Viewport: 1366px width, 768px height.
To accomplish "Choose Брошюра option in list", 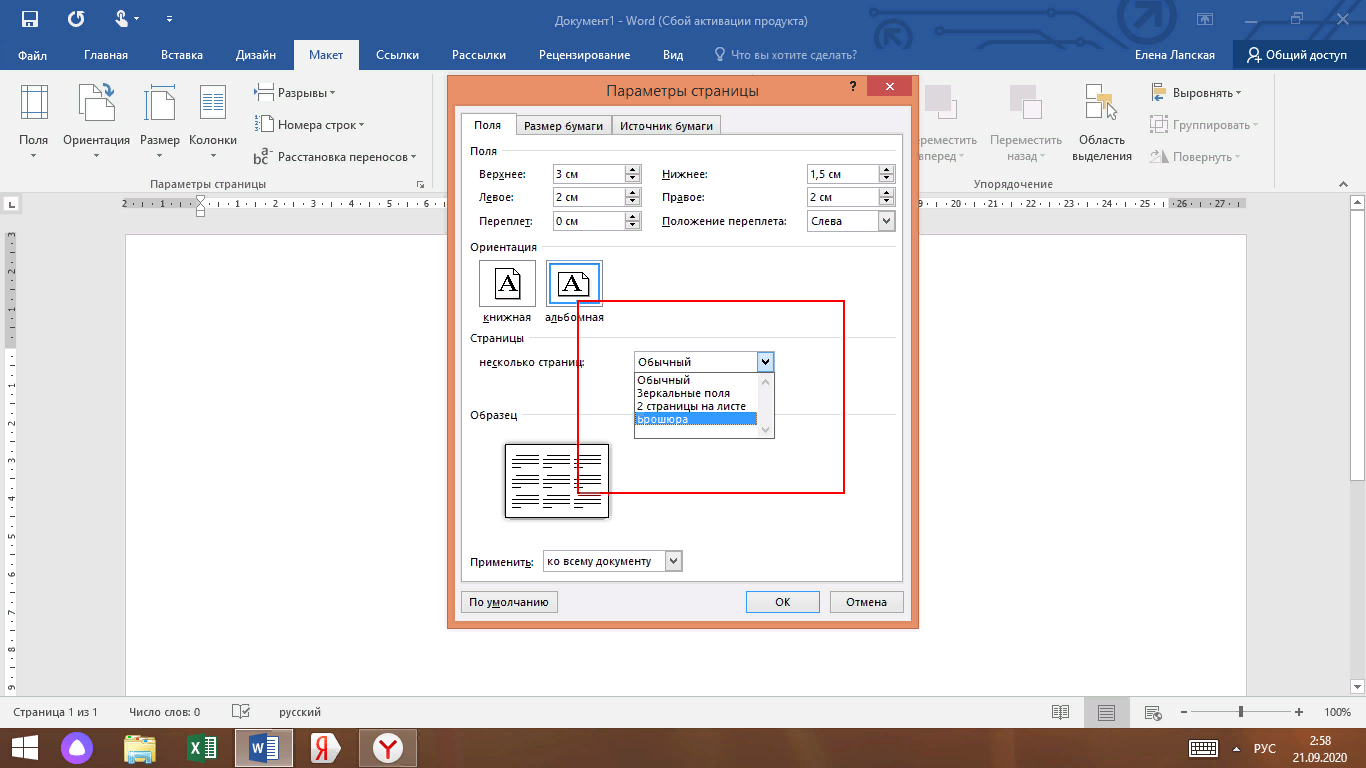I will pos(696,419).
